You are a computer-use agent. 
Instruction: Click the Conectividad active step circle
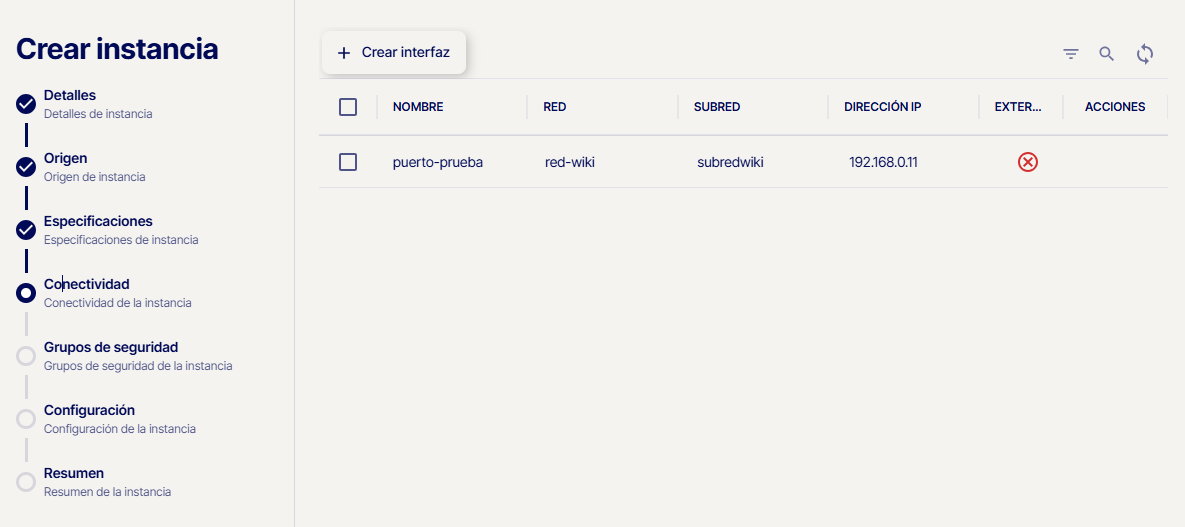coord(27,293)
